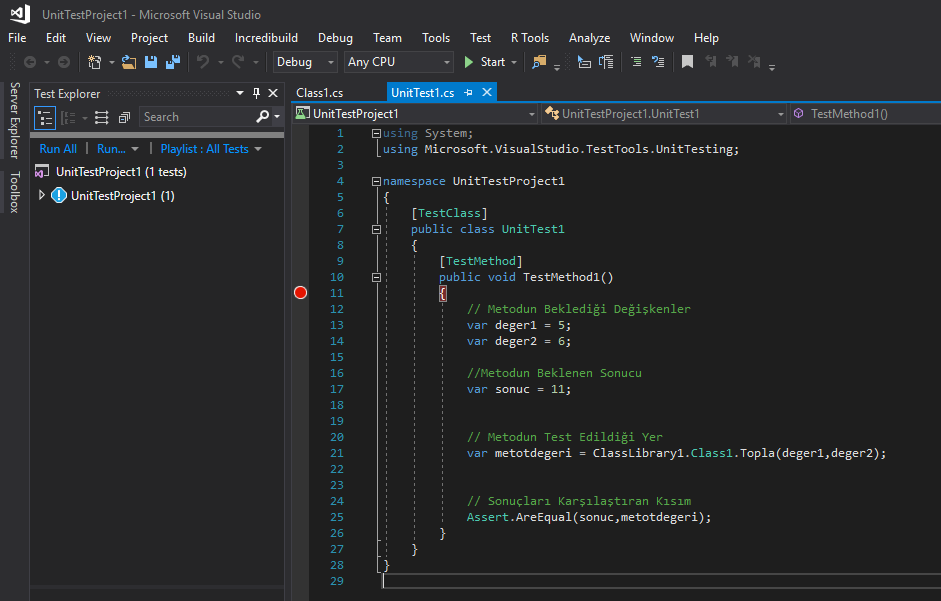Open Find in Files from the toolbar
941x601 pixels.
(x=539, y=62)
